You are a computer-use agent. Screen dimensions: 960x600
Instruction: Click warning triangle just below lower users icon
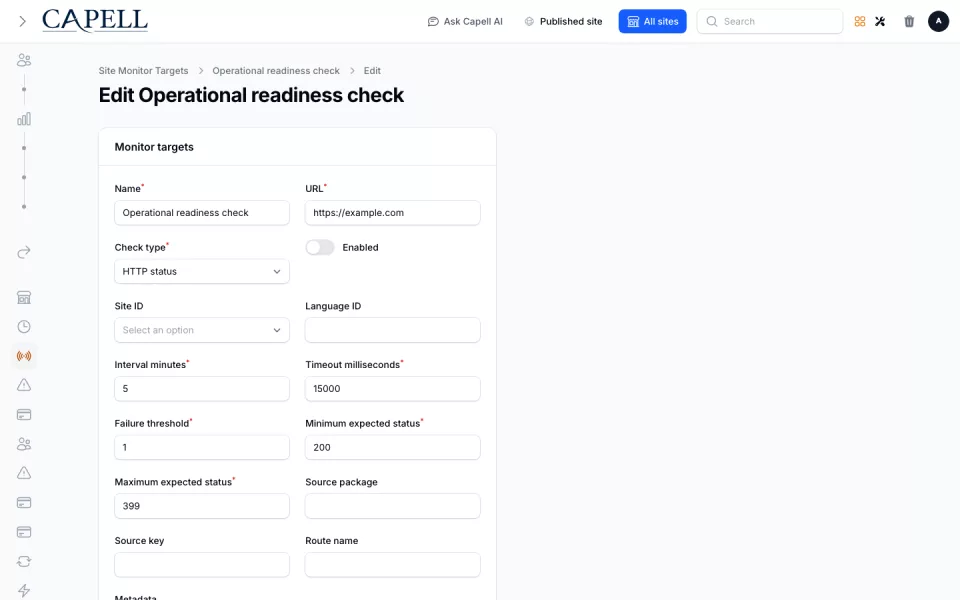[x=24, y=473]
